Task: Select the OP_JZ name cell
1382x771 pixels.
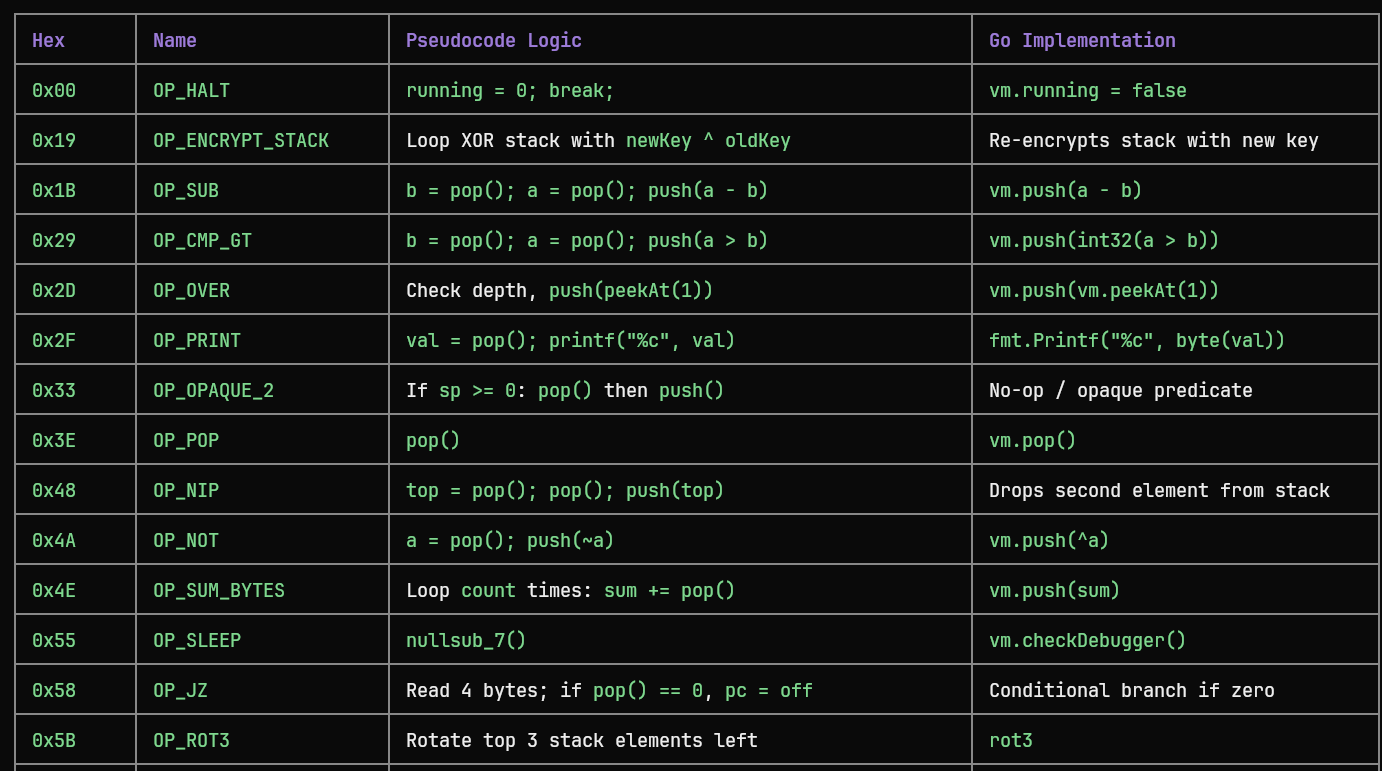Action: pyautogui.click(x=263, y=690)
